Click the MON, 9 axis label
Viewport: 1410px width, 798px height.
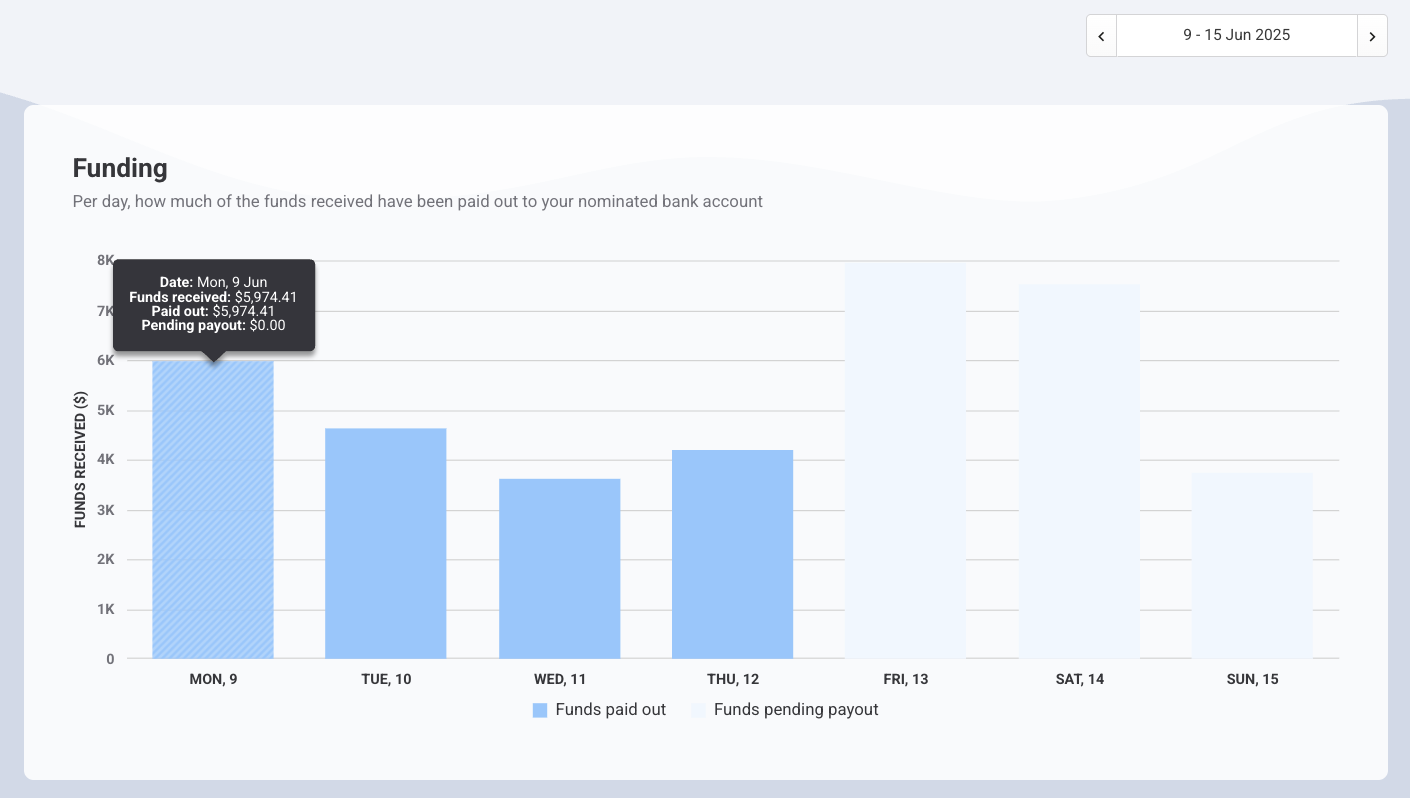[213, 679]
